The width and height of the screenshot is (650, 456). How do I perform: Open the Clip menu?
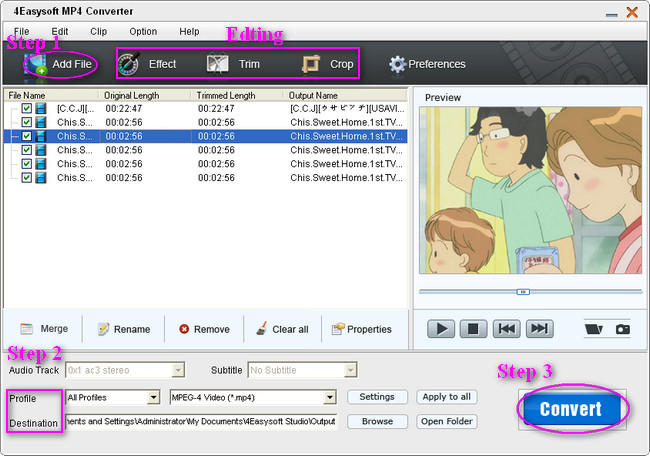coord(99,32)
